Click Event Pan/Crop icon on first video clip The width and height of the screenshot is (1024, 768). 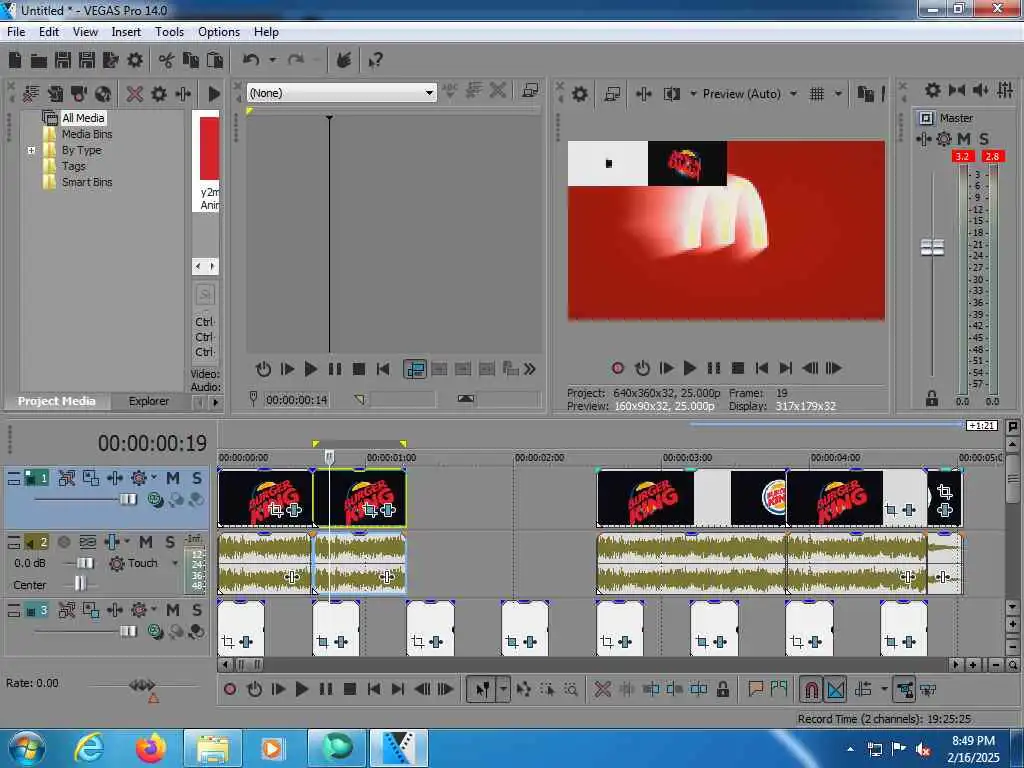pos(276,510)
